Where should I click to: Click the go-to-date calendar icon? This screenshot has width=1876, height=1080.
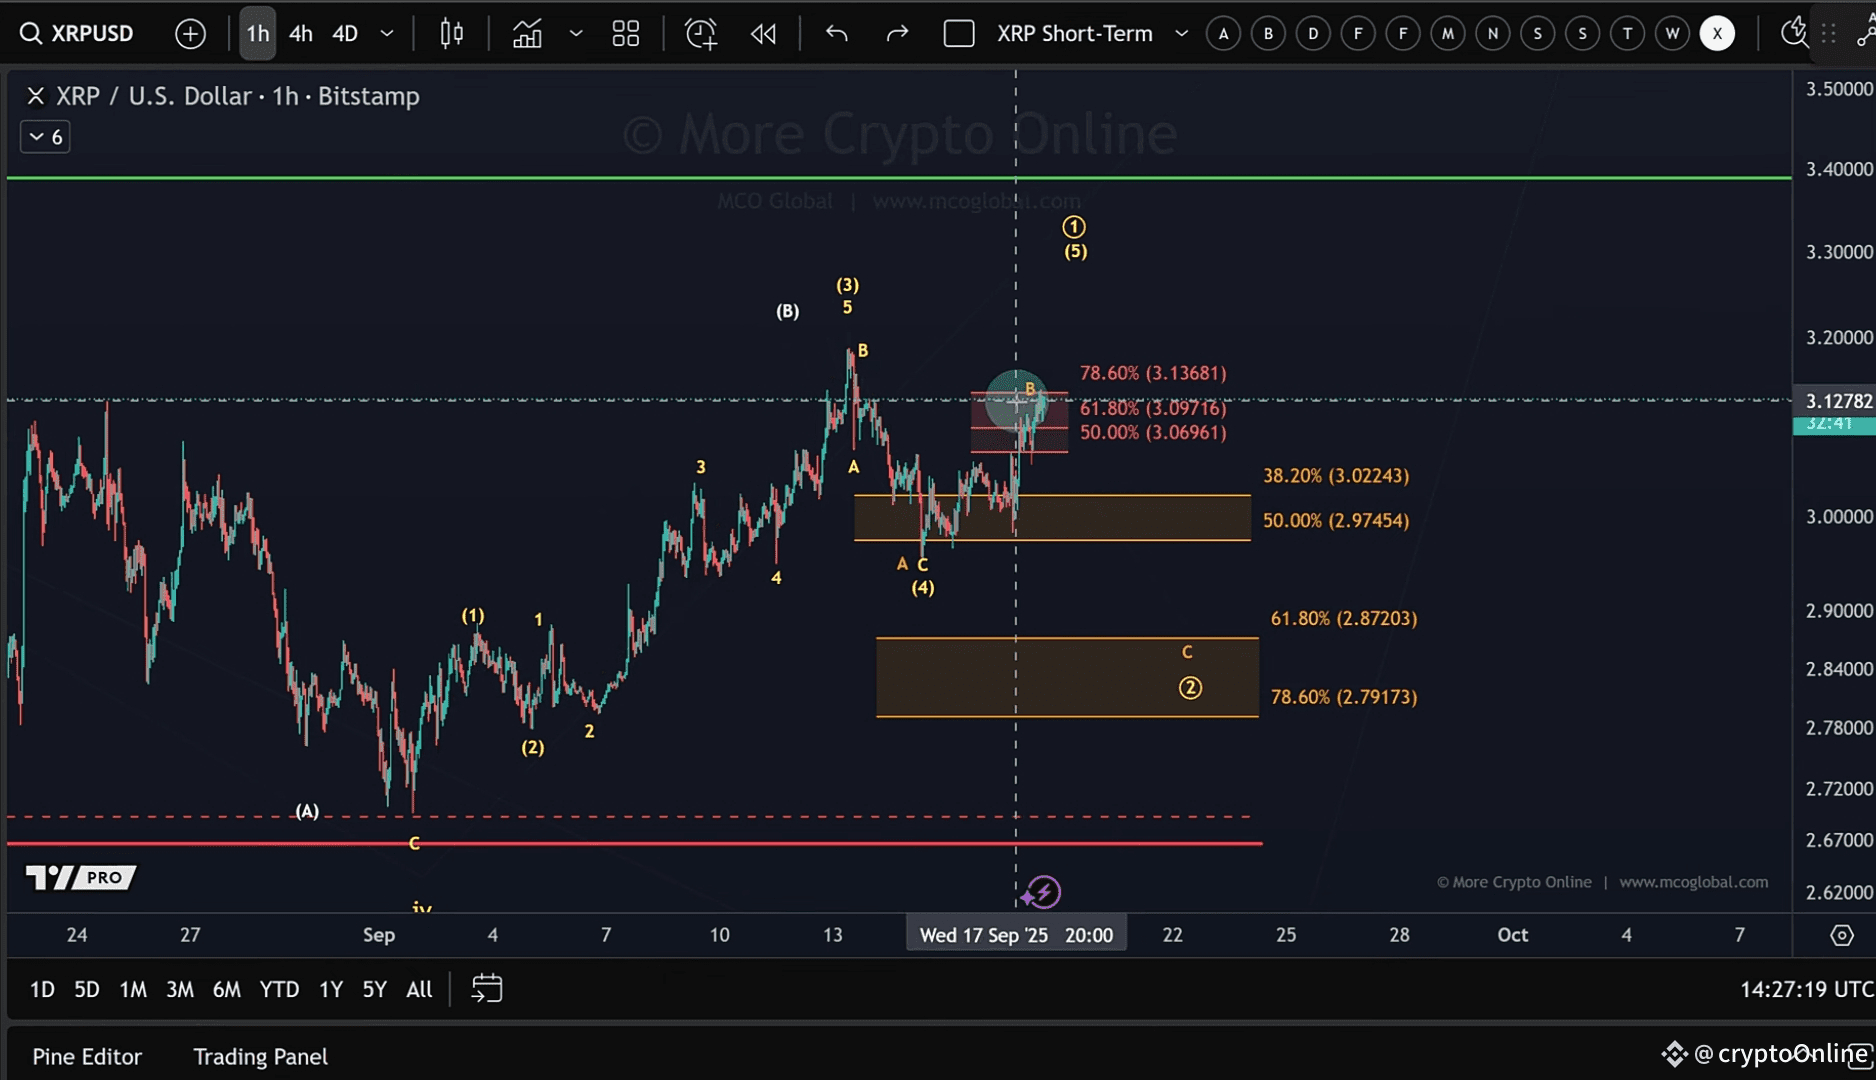[x=487, y=988]
